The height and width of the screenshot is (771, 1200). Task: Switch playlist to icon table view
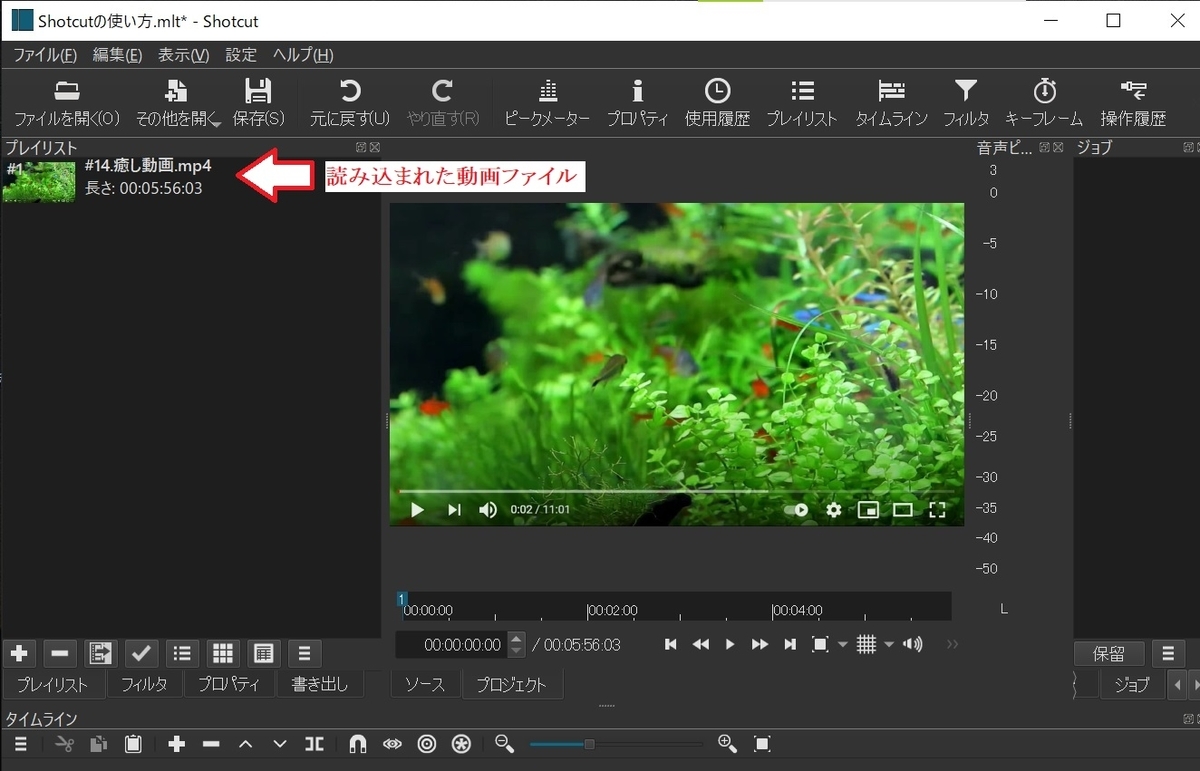click(263, 654)
